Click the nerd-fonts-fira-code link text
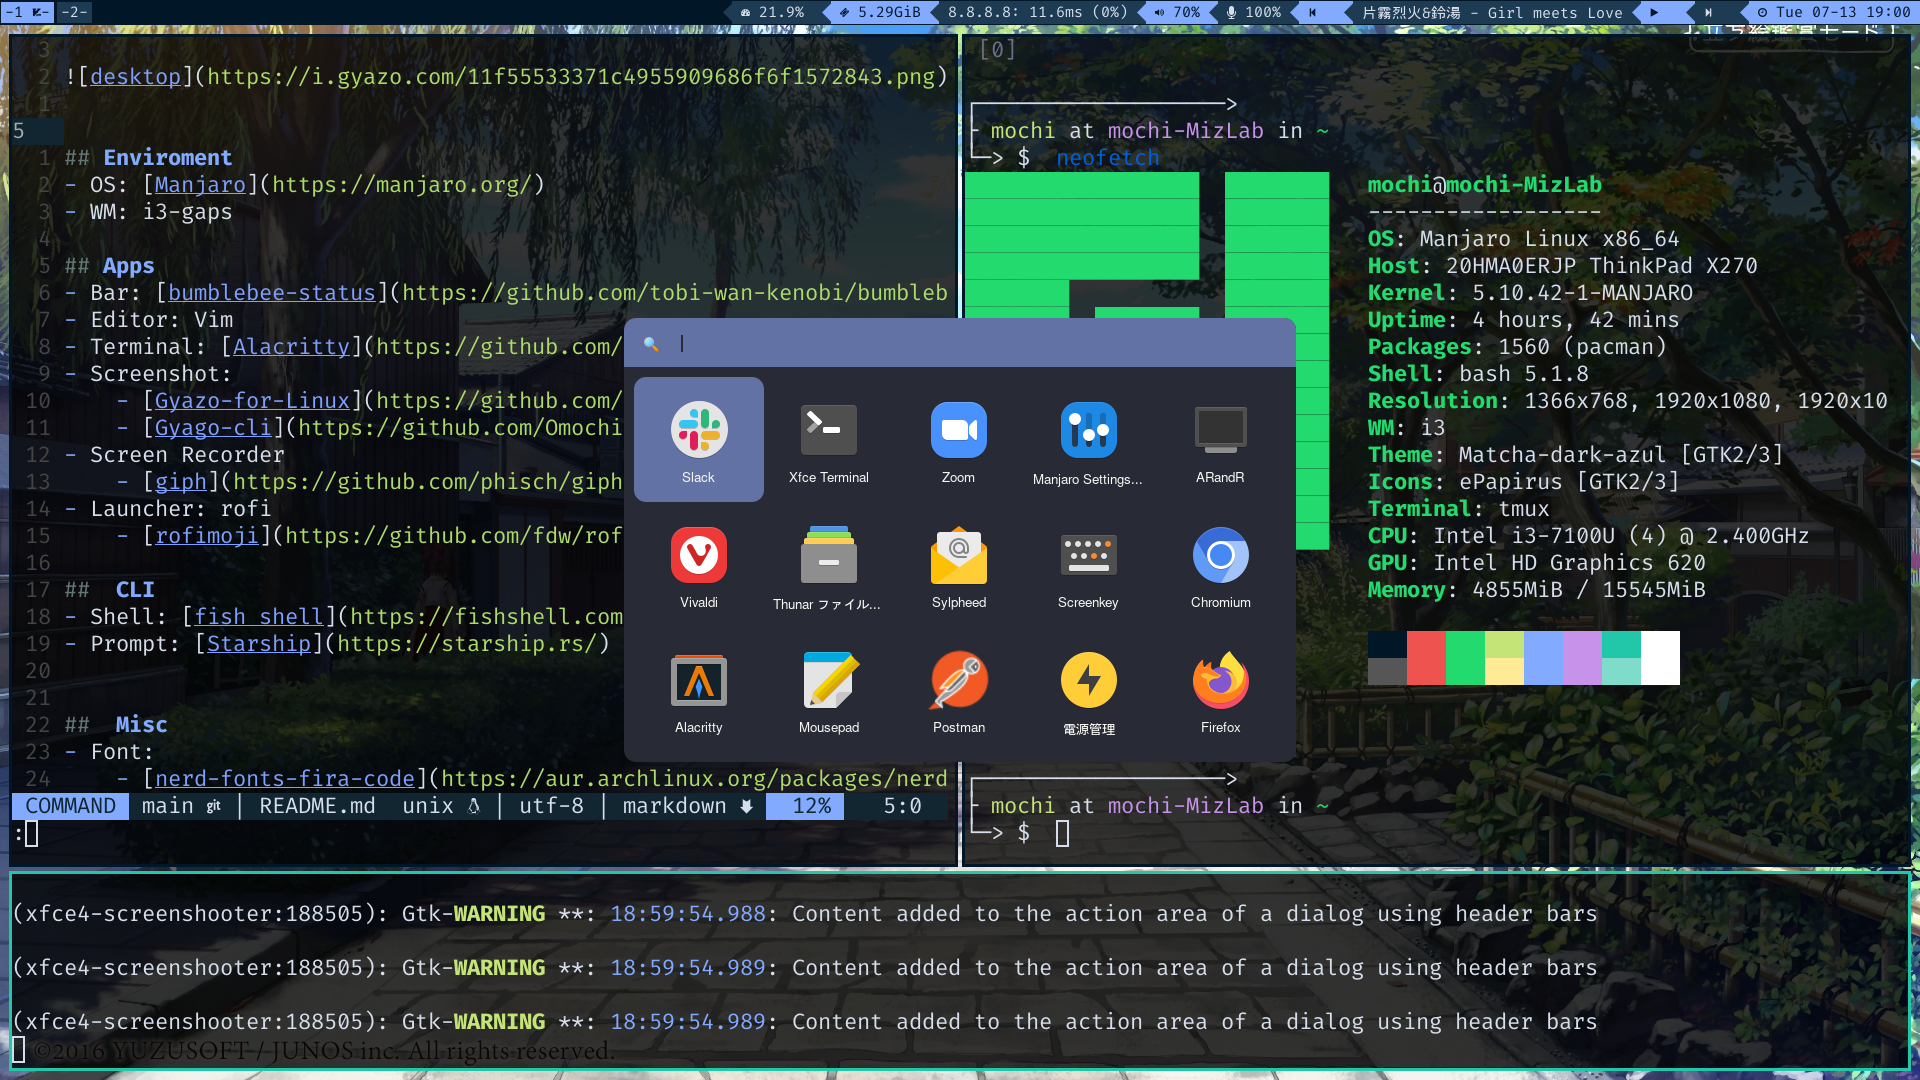The image size is (1920, 1080). point(285,779)
